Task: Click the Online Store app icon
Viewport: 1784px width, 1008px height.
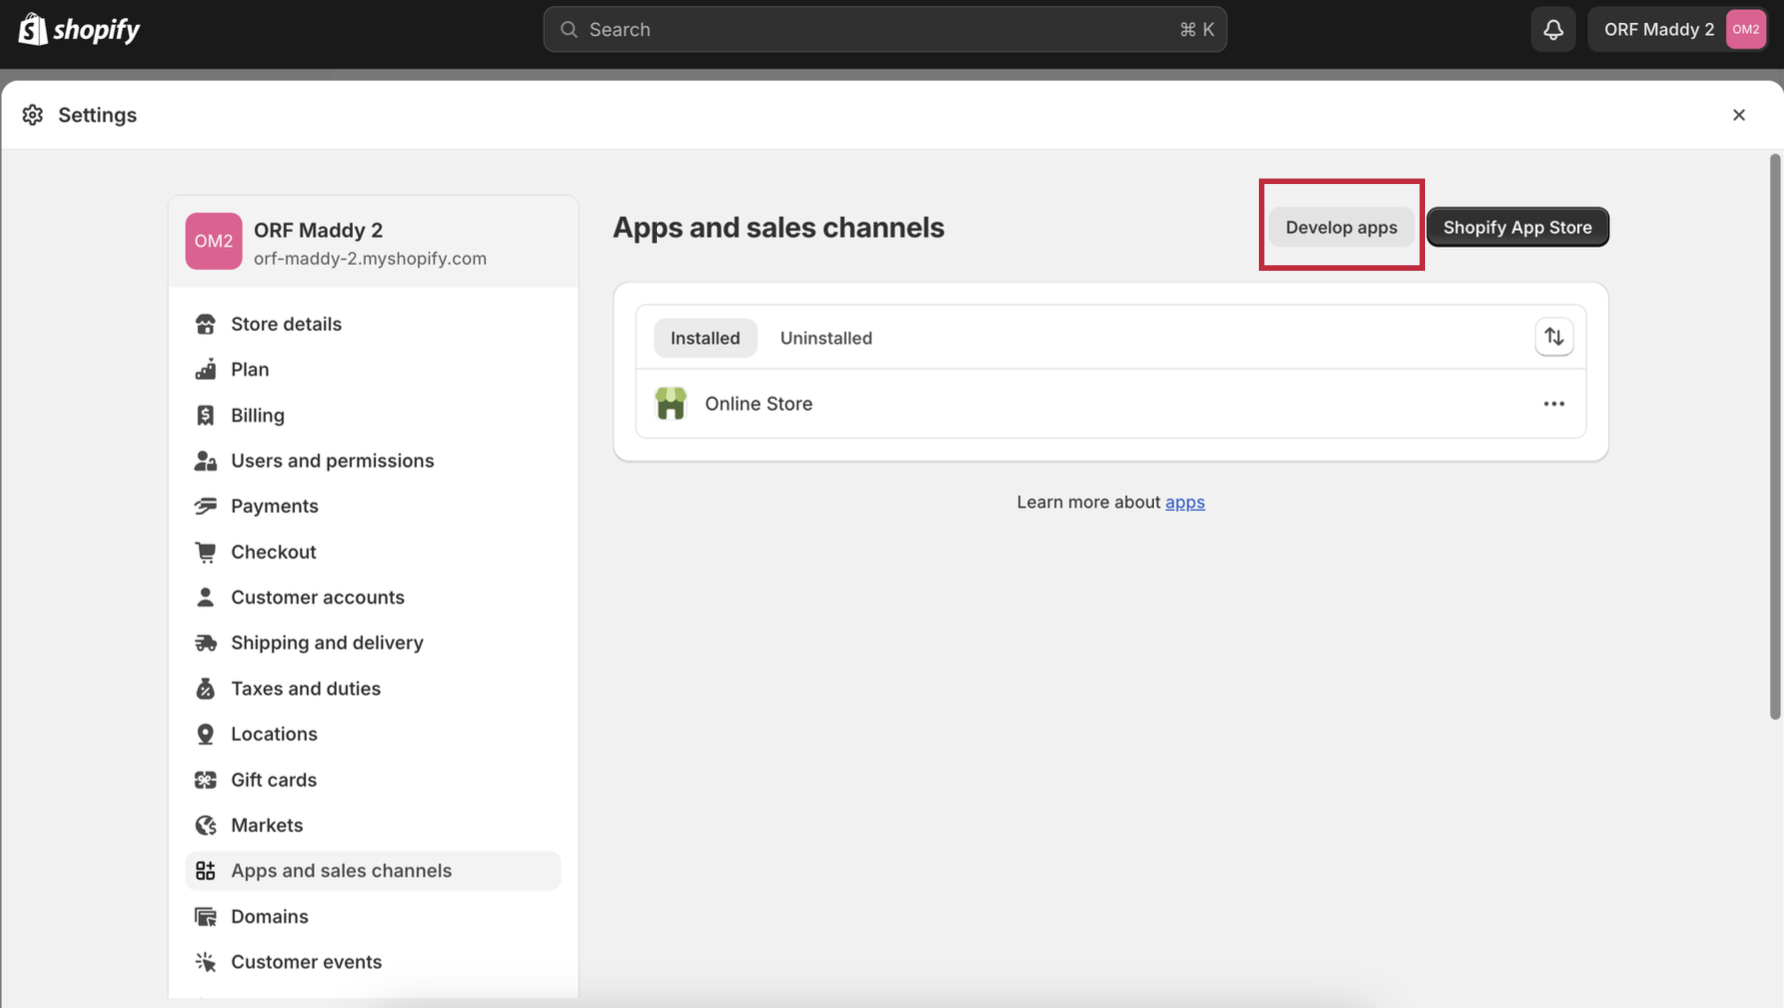Action: 671,403
